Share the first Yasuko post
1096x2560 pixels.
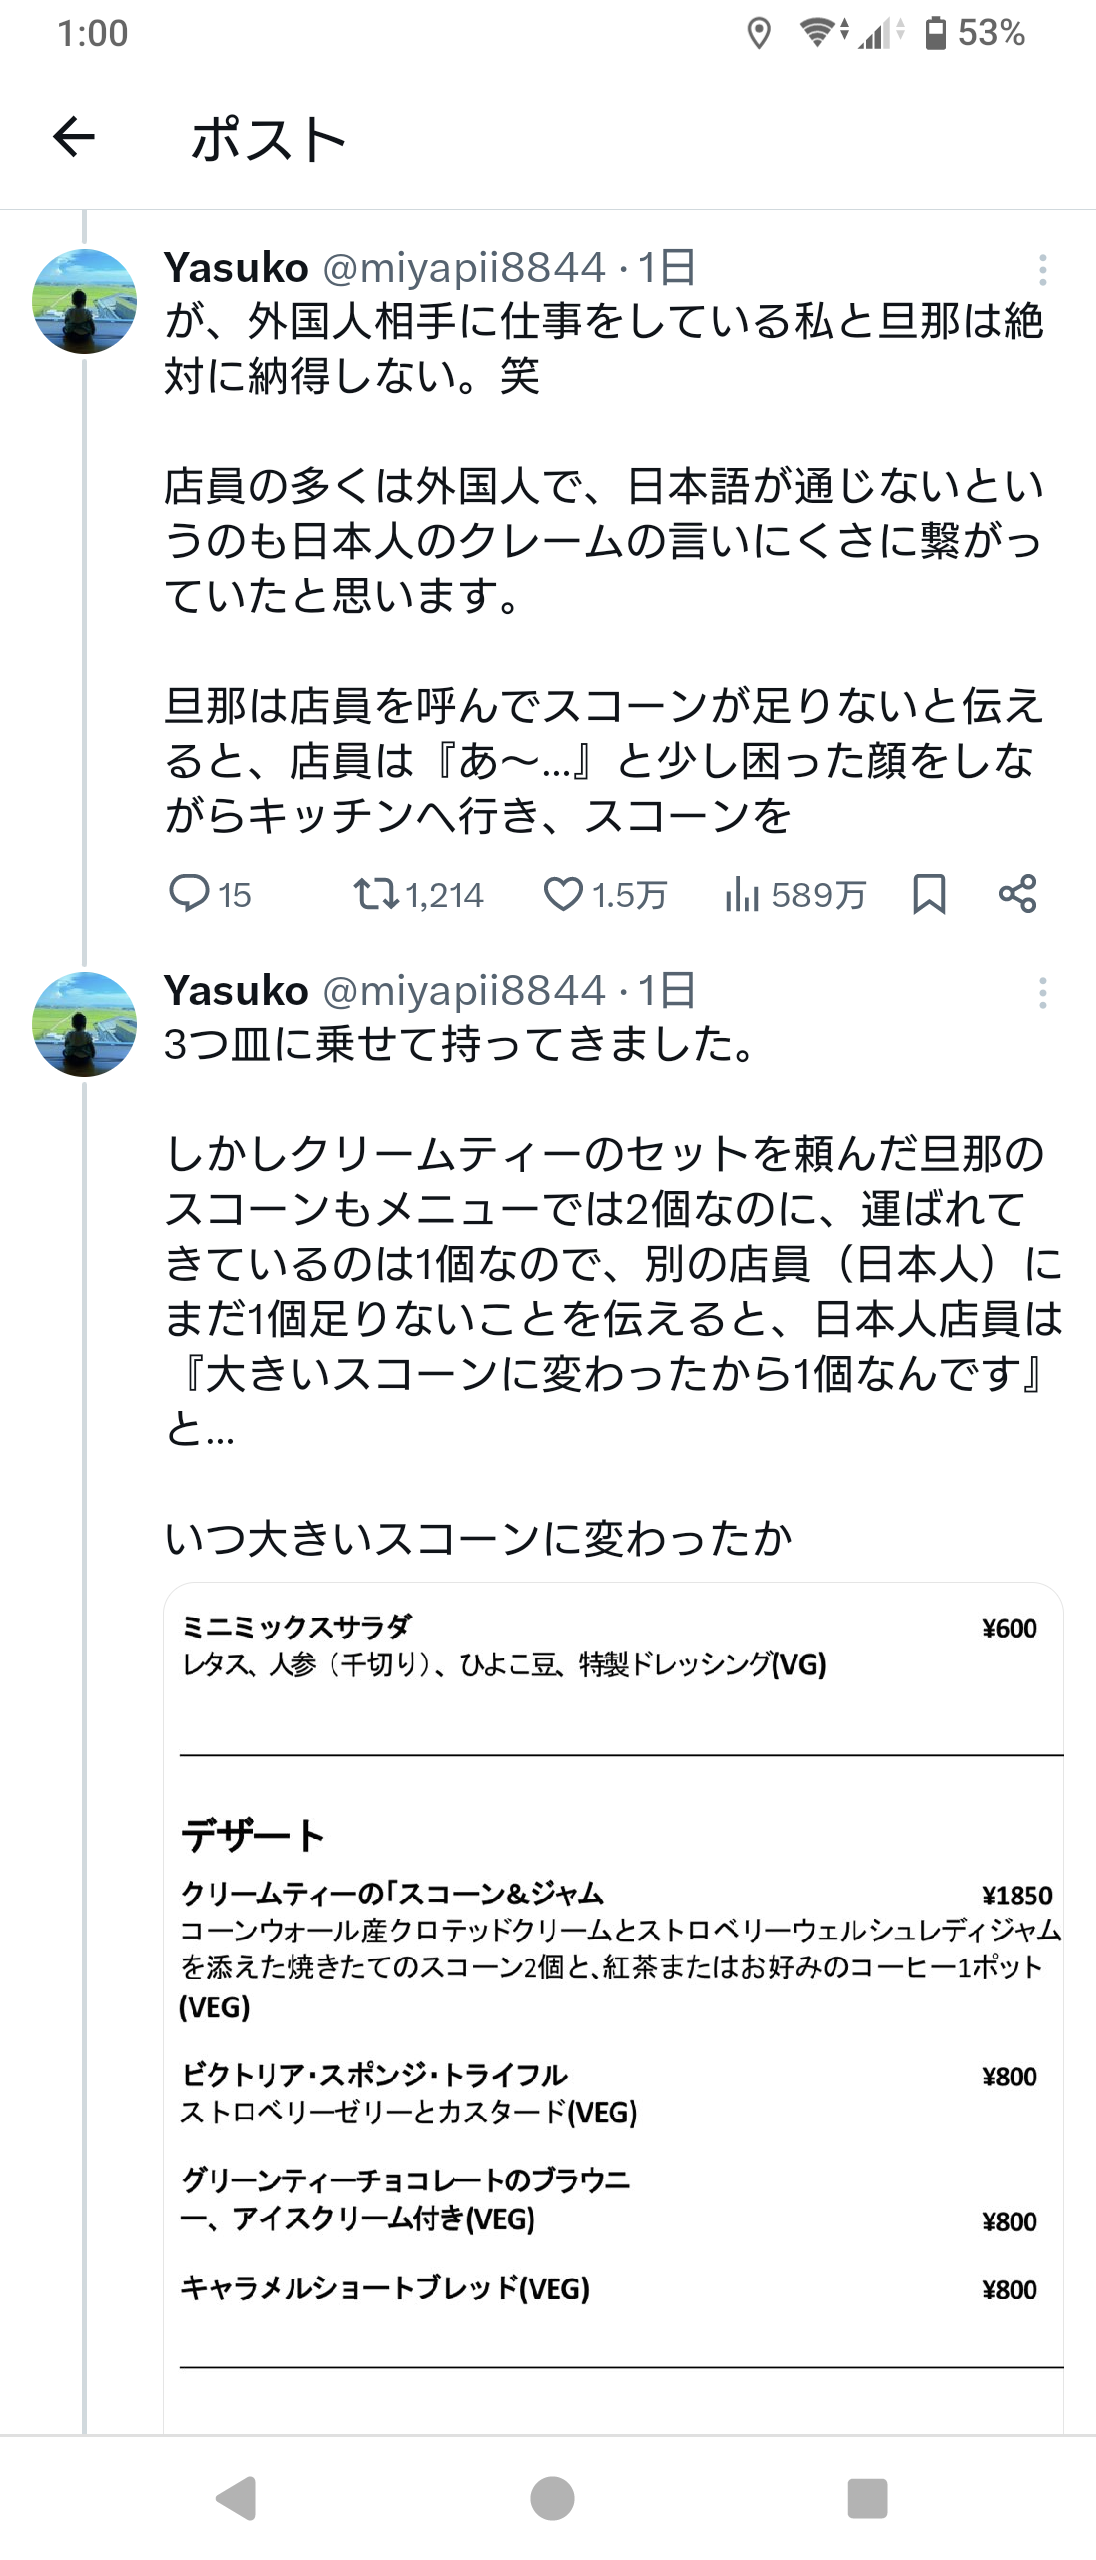point(1017,894)
